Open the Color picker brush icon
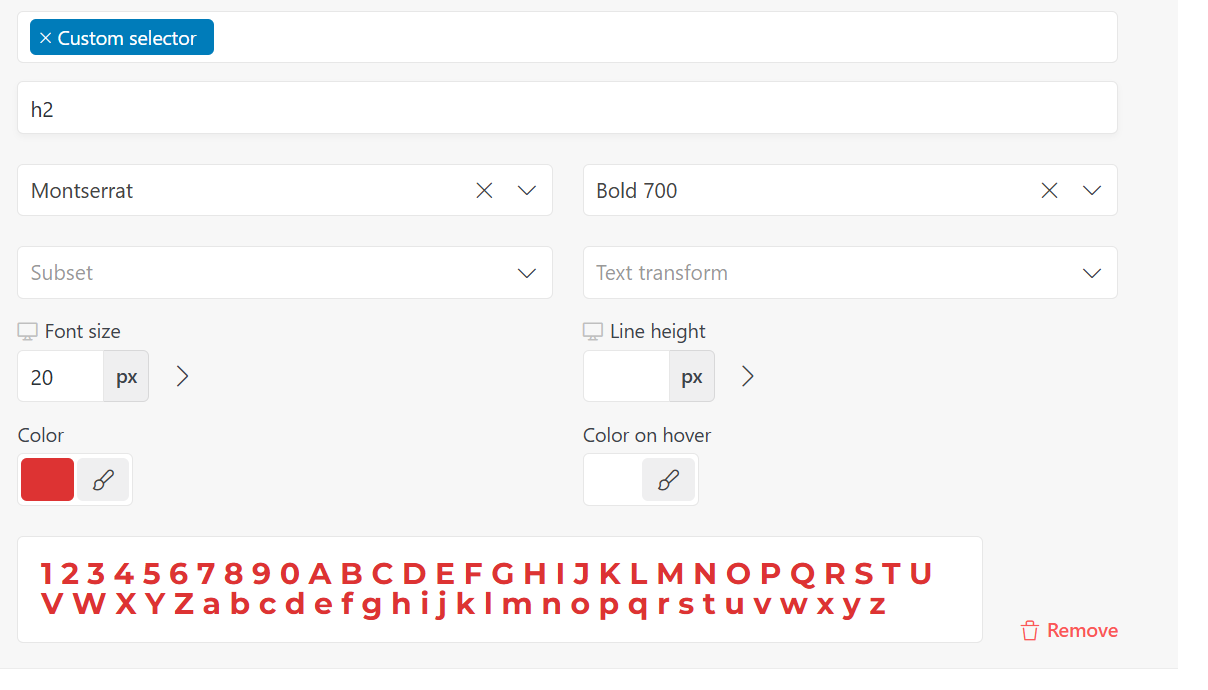Viewport: 1208px width, 690px height. pos(103,480)
